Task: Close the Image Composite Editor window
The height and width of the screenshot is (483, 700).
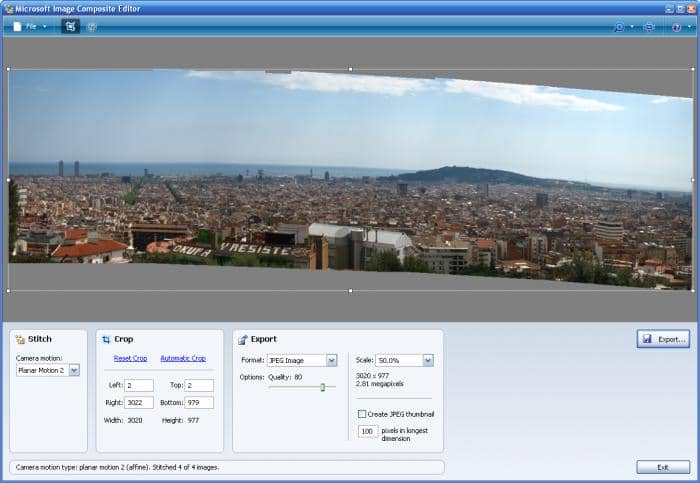Action: [x=692, y=8]
